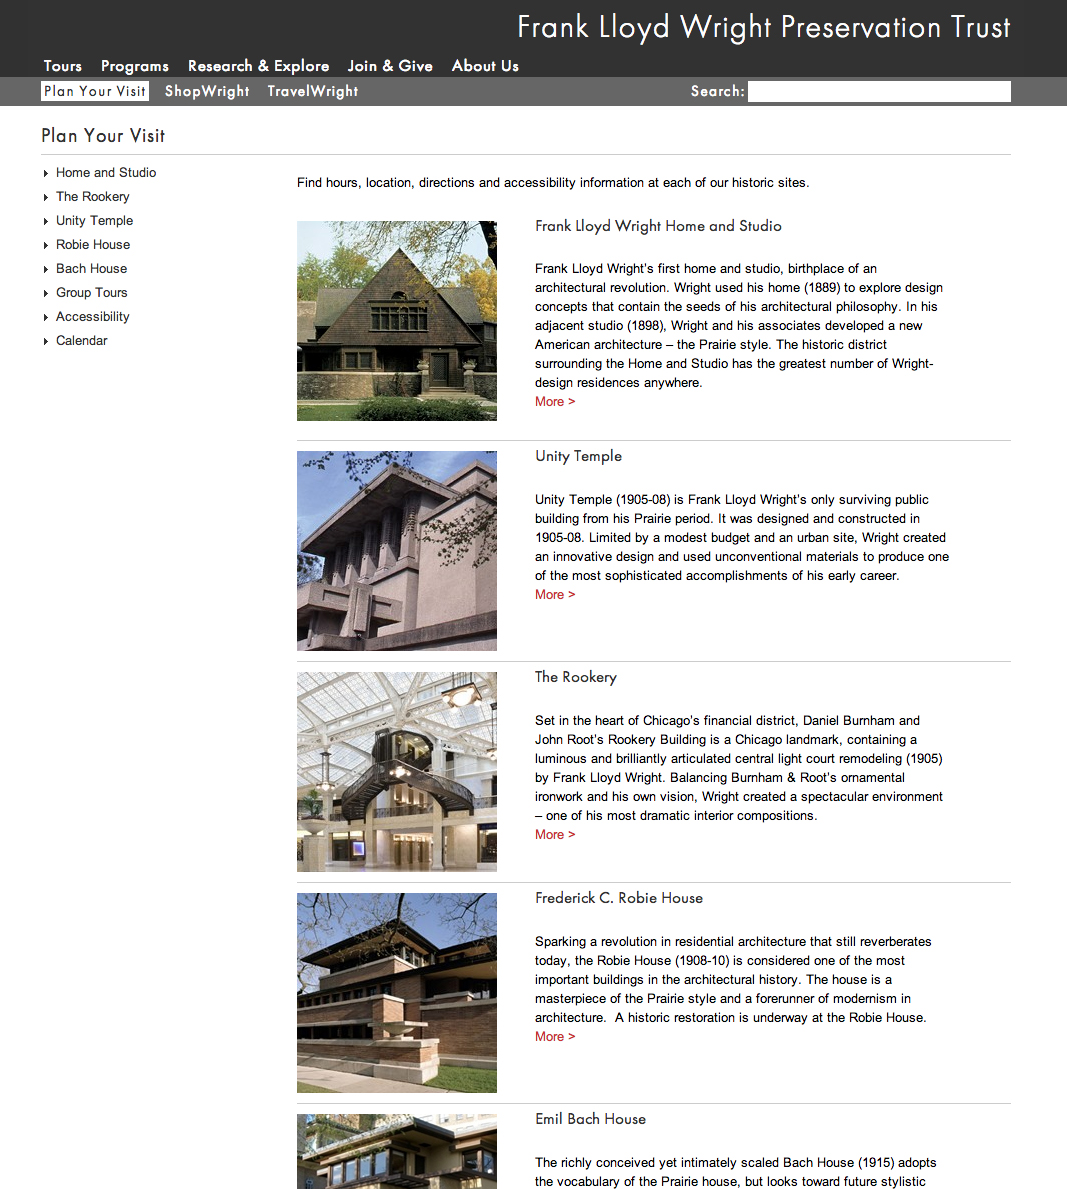The height and width of the screenshot is (1189, 1067).
Task: Open the About Us menu
Action: [x=485, y=66]
